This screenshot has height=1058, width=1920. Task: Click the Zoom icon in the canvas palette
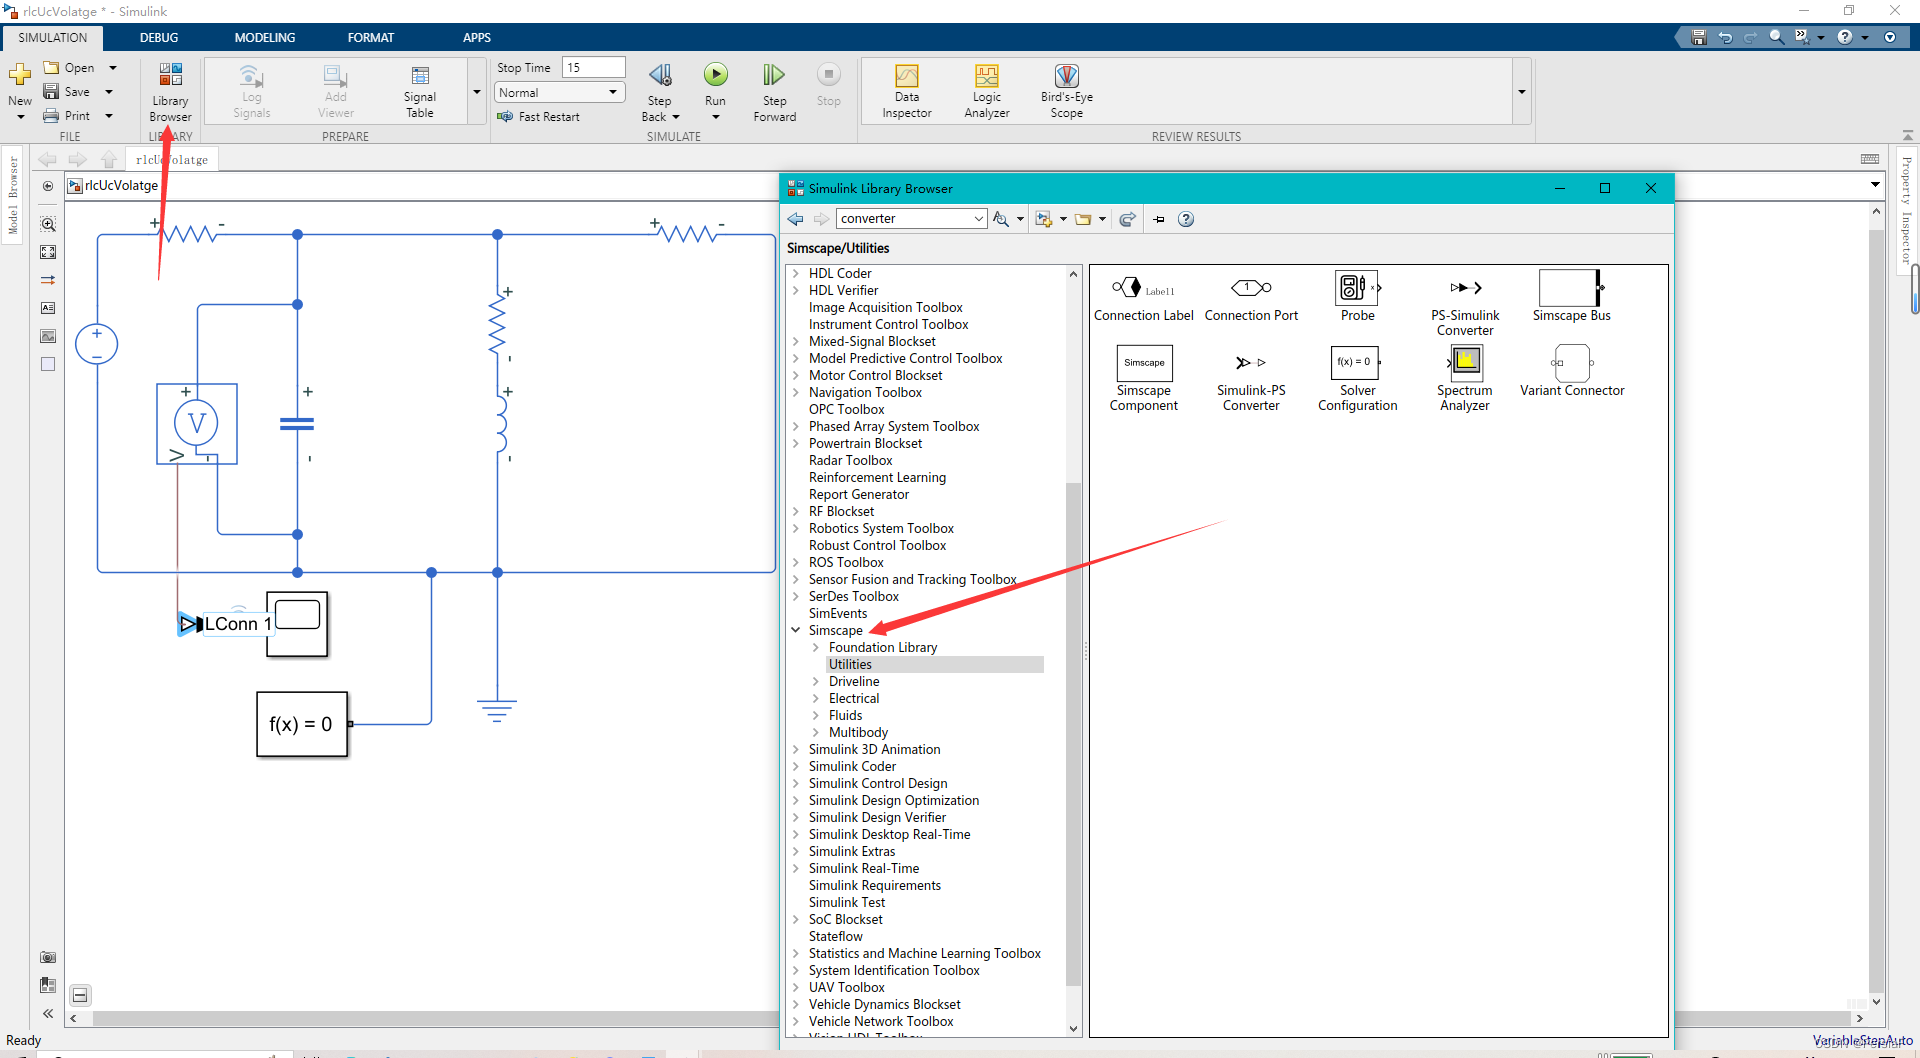48,224
